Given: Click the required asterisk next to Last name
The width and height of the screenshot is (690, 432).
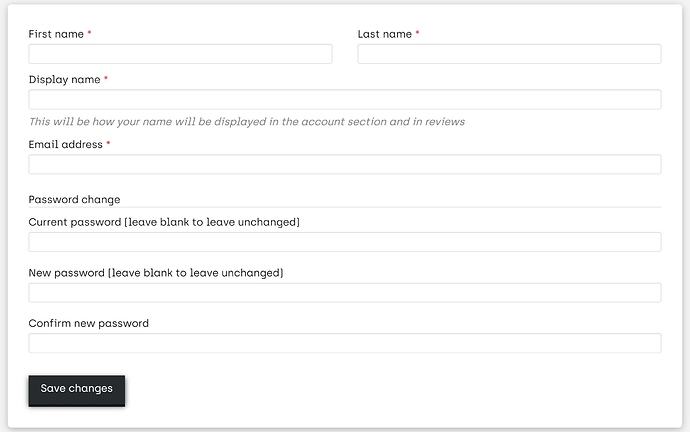Looking at the screenshot, I should [x=417, y=34].
